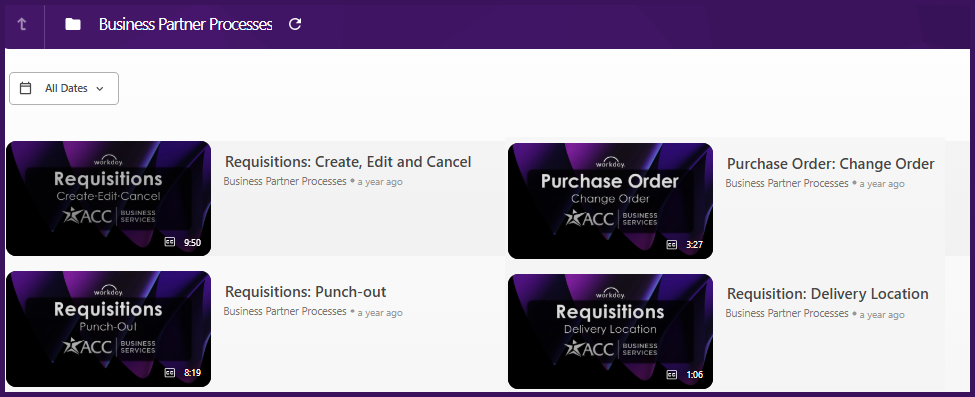The height and width of the screenshot is (397, 975).
Task: Open Purchase Order: Change Order title
Action: tap(831, 164)
